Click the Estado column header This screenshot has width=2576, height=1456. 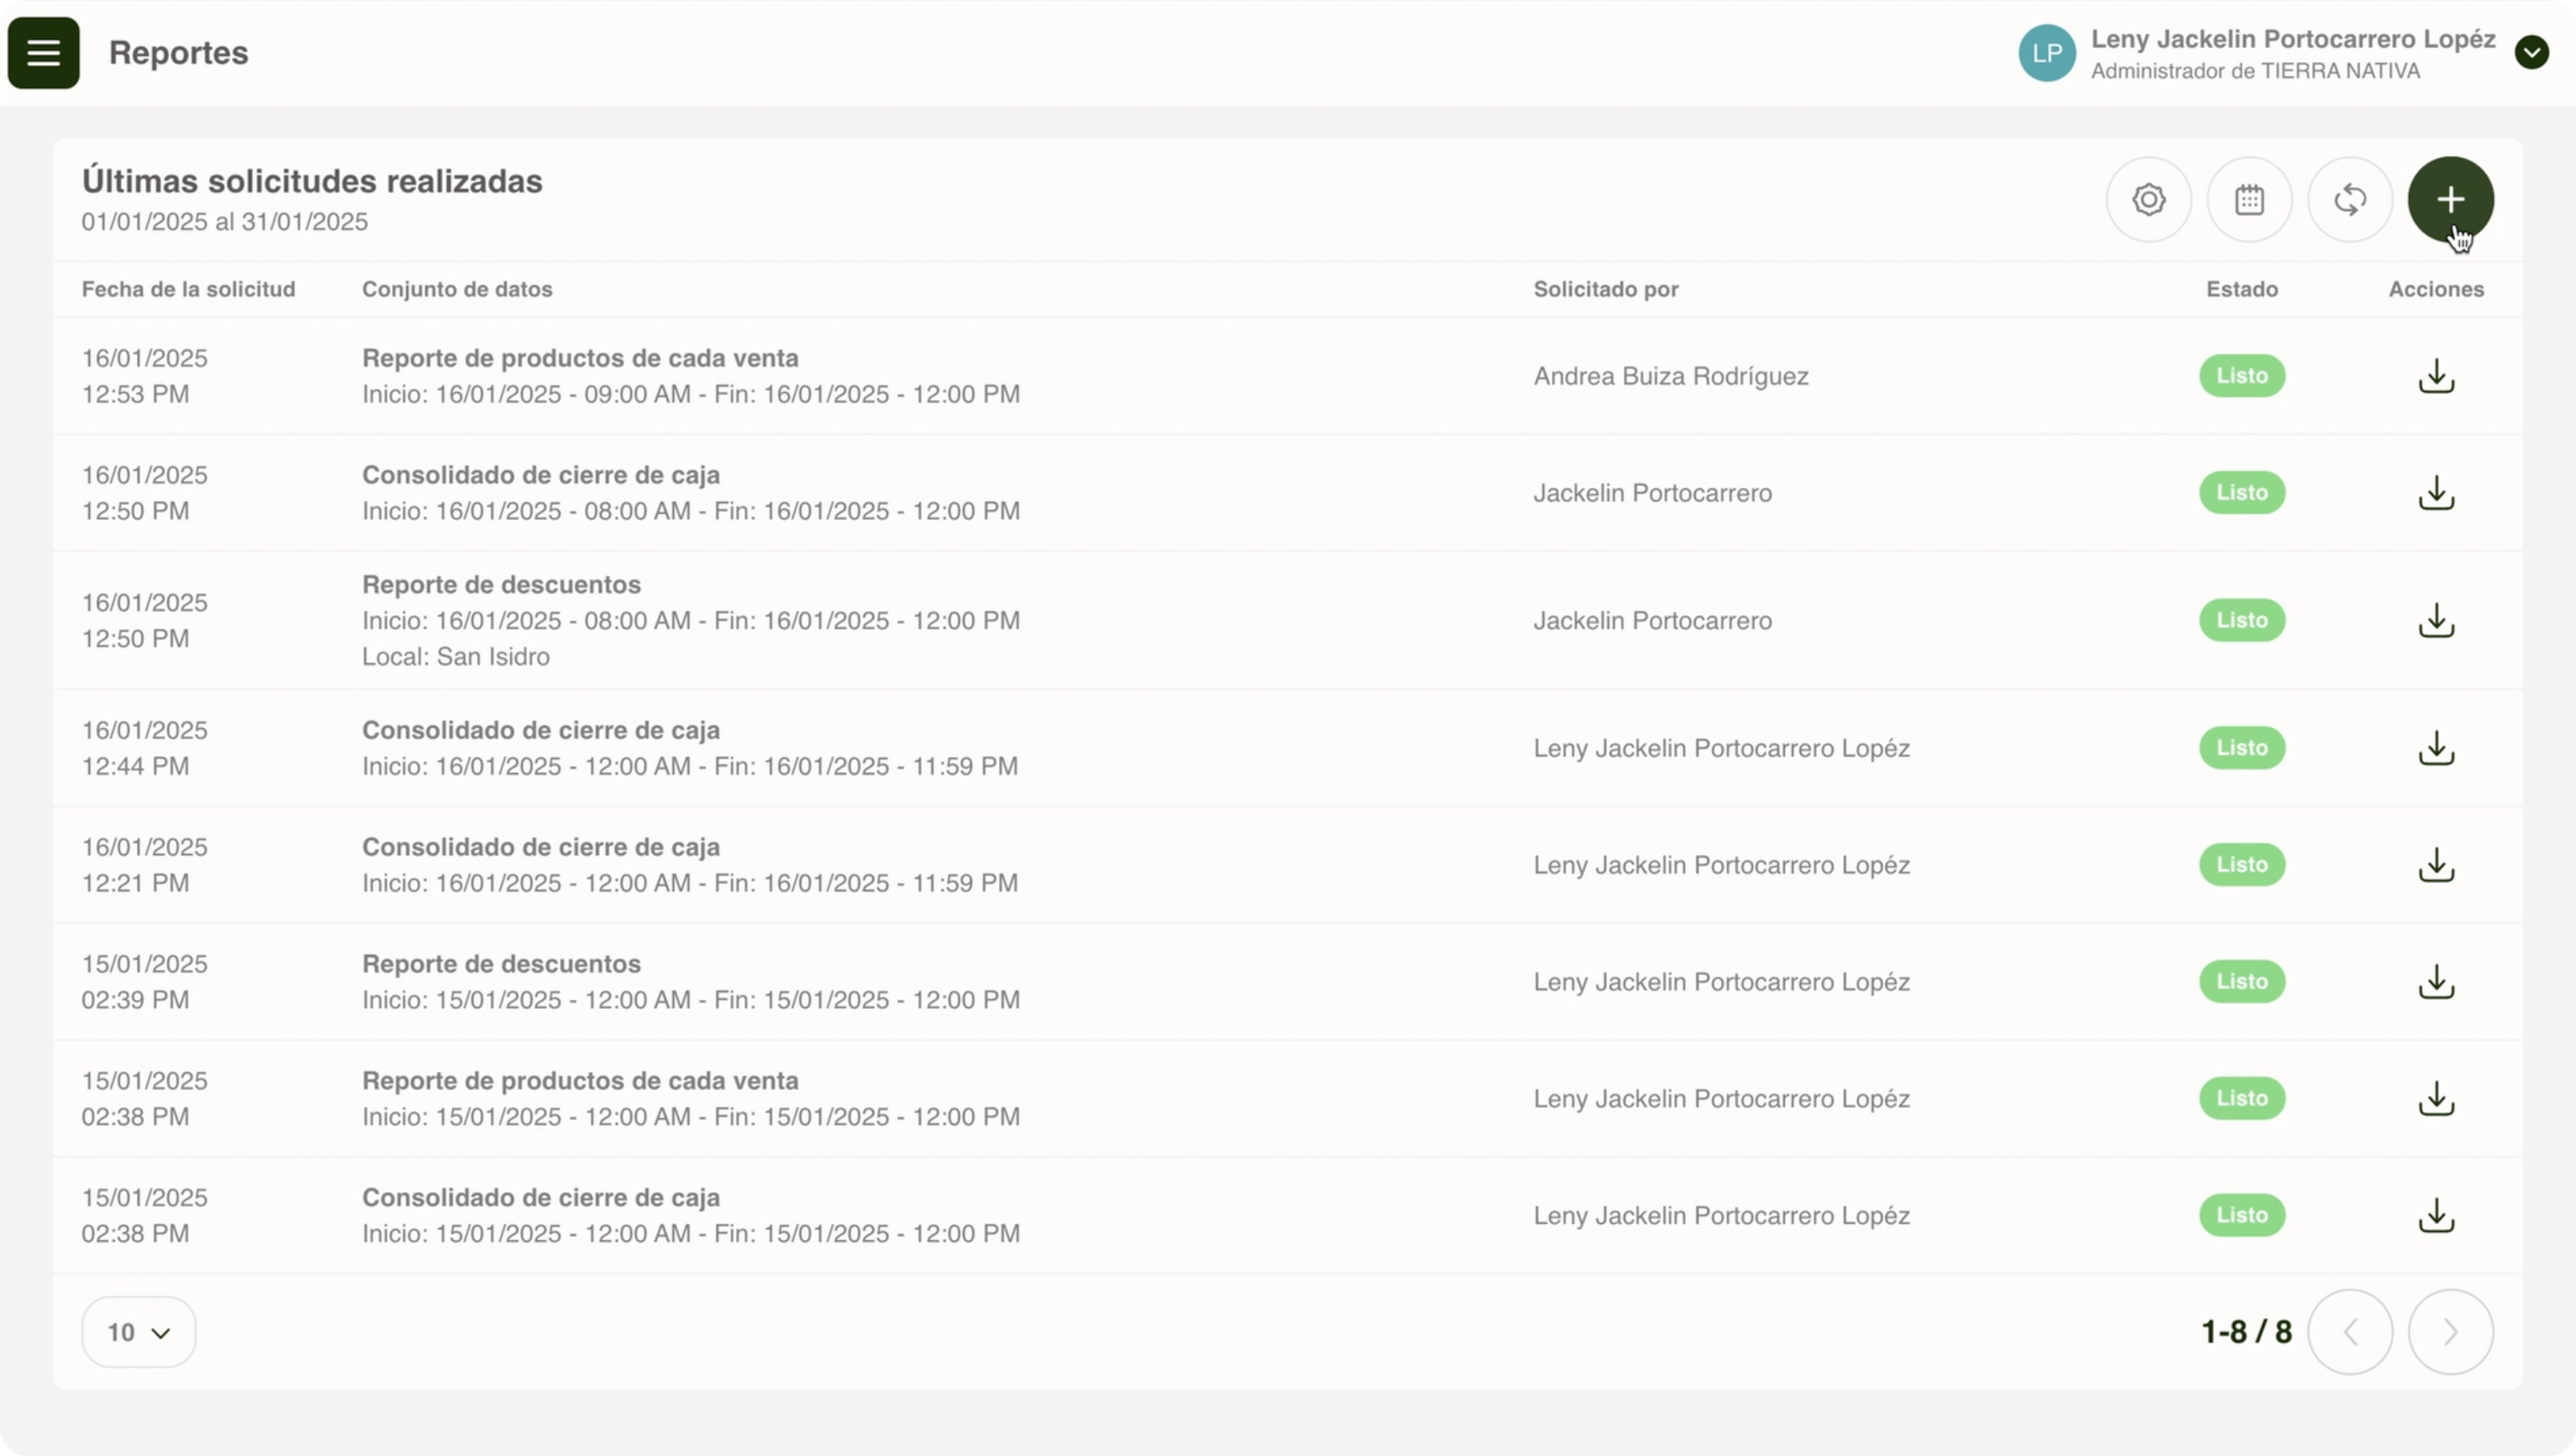(2241, 289)
